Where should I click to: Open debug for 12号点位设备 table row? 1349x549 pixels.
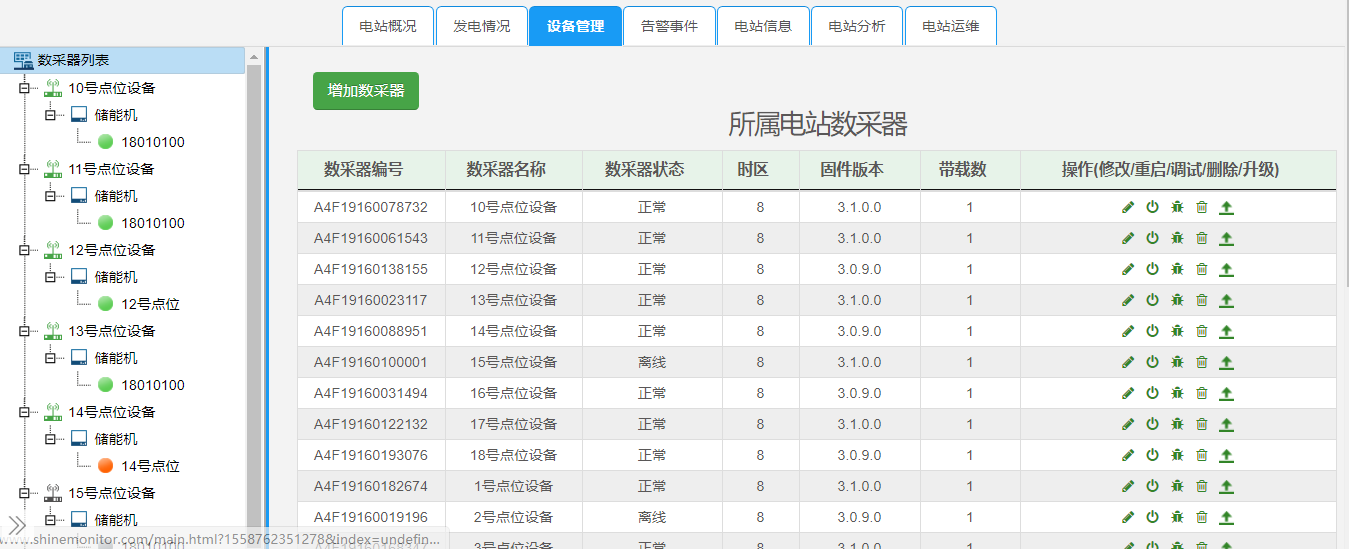(x=1177, y=270)
